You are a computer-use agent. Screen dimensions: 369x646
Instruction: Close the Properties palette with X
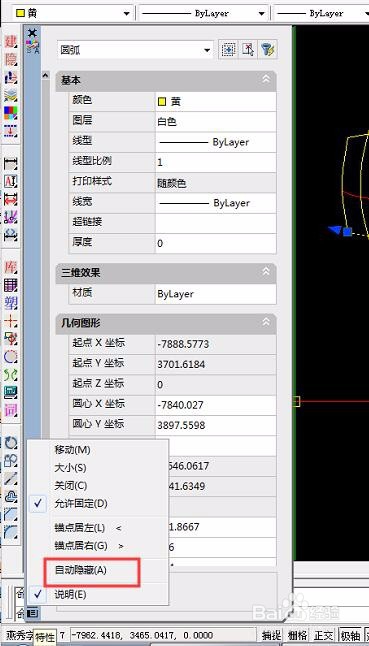click(x=32, y=33)
